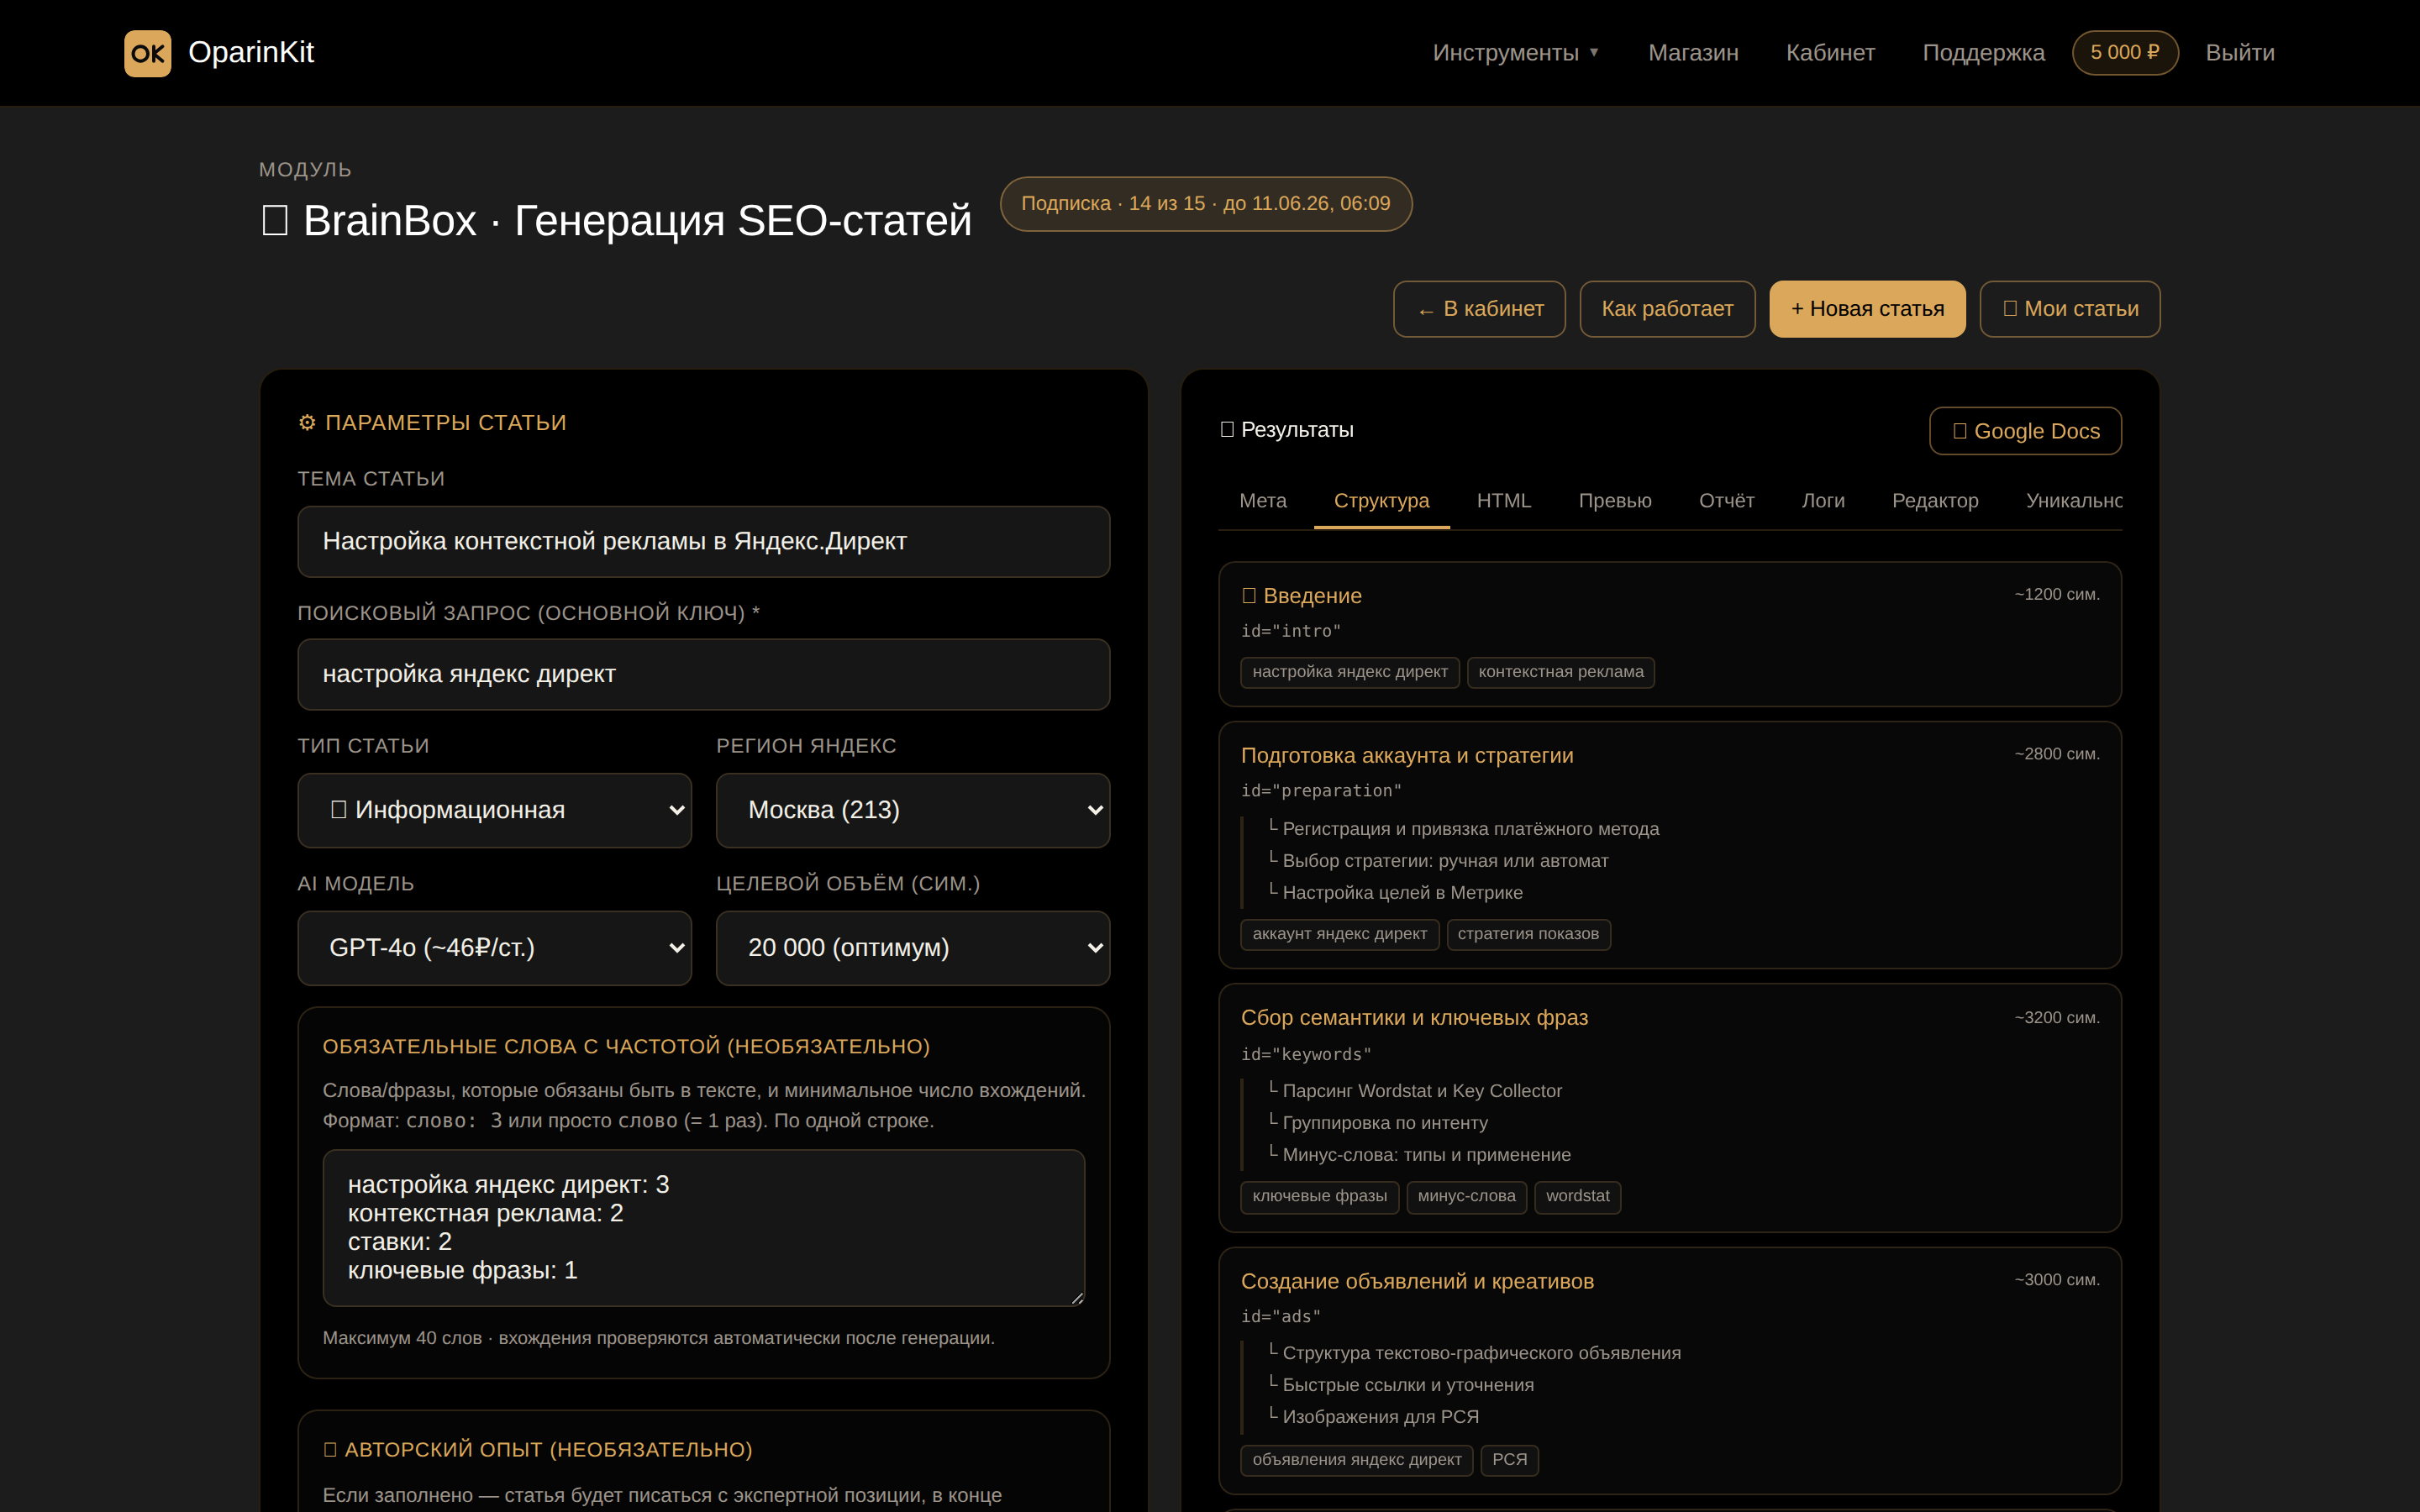This screenshot has width=2420, height=1512.
Task: Click the РСЯ tag
Action: 1509,1460
